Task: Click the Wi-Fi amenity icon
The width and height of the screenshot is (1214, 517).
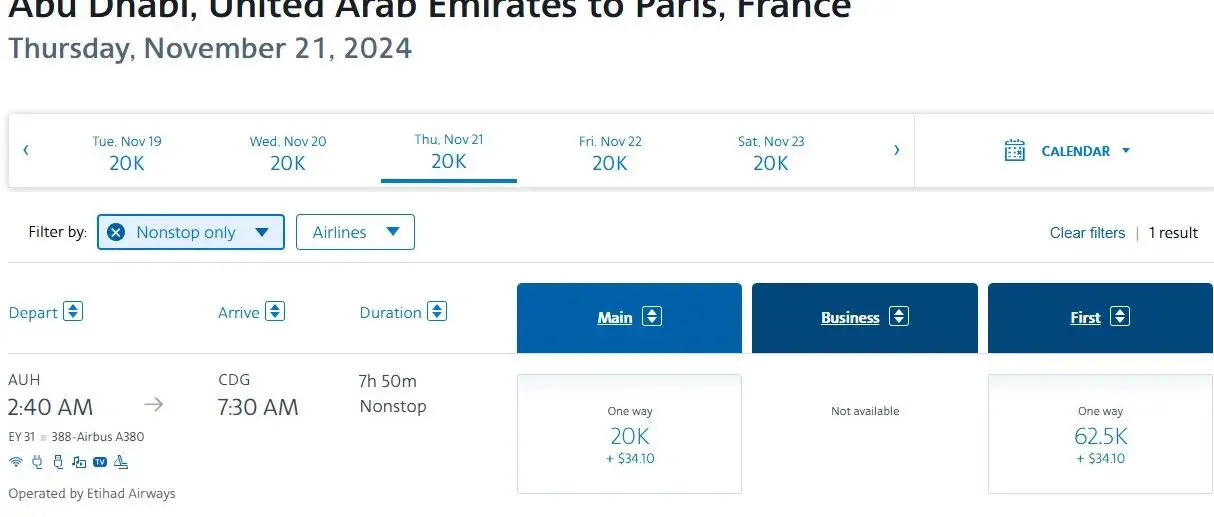Action: click(15, 462)
